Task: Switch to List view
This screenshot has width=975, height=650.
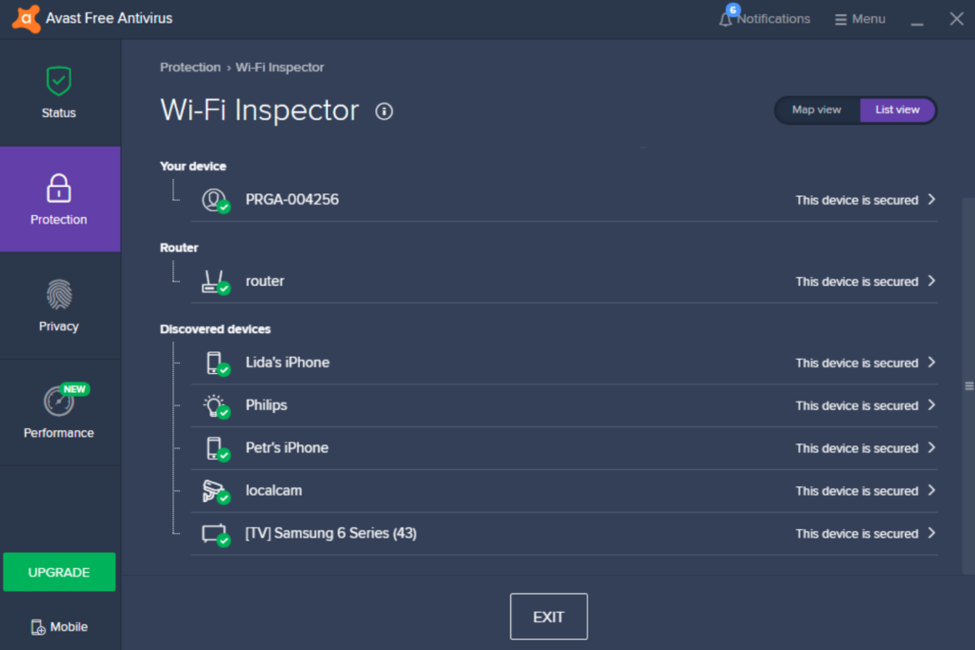Action: coord(897,110)
